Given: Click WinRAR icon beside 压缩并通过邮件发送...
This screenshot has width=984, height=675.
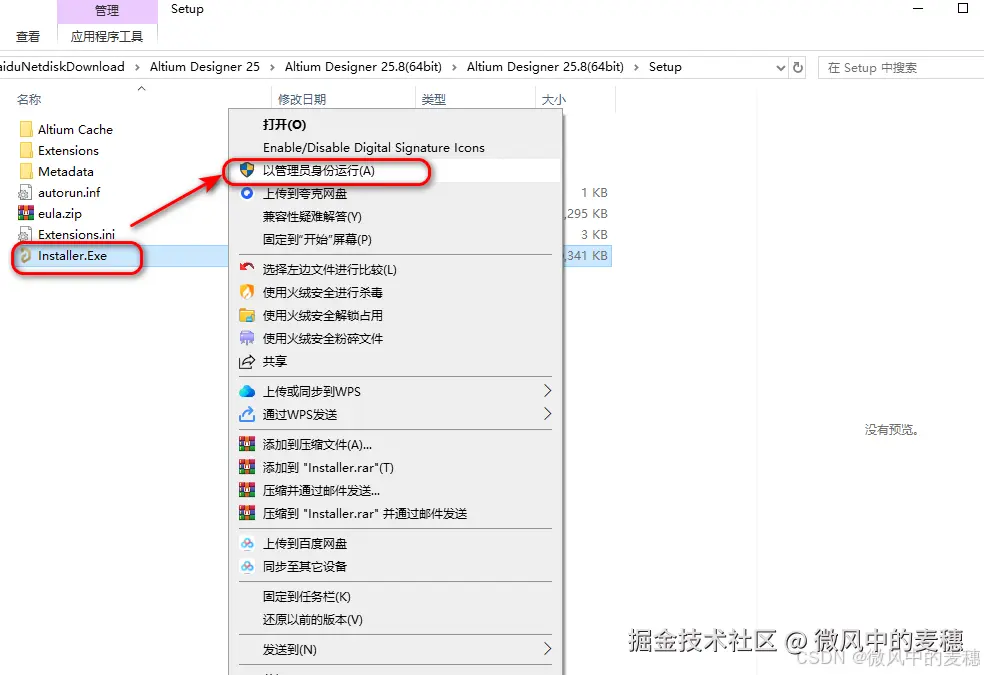Looking at the screenshot, I should point(247,490).
